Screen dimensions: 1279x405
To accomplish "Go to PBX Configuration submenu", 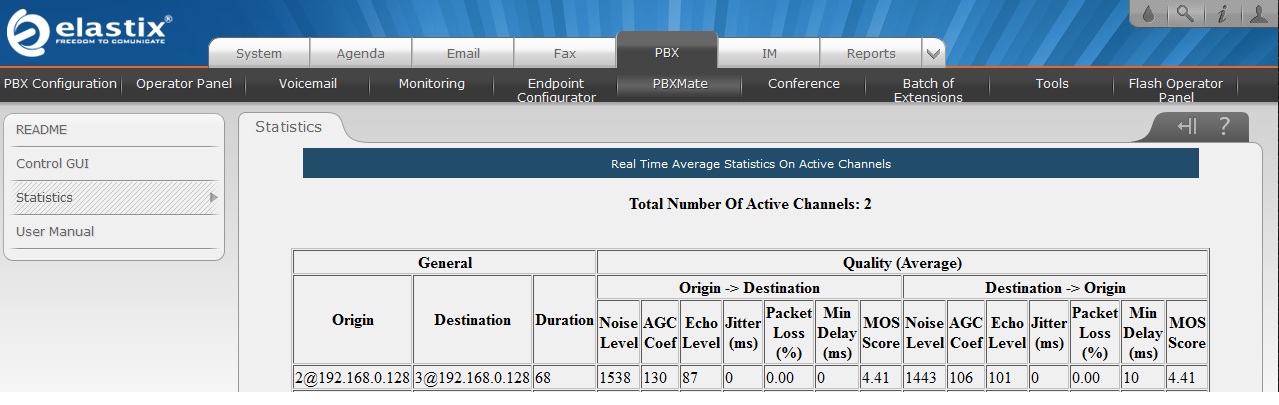I will [60, 84].
